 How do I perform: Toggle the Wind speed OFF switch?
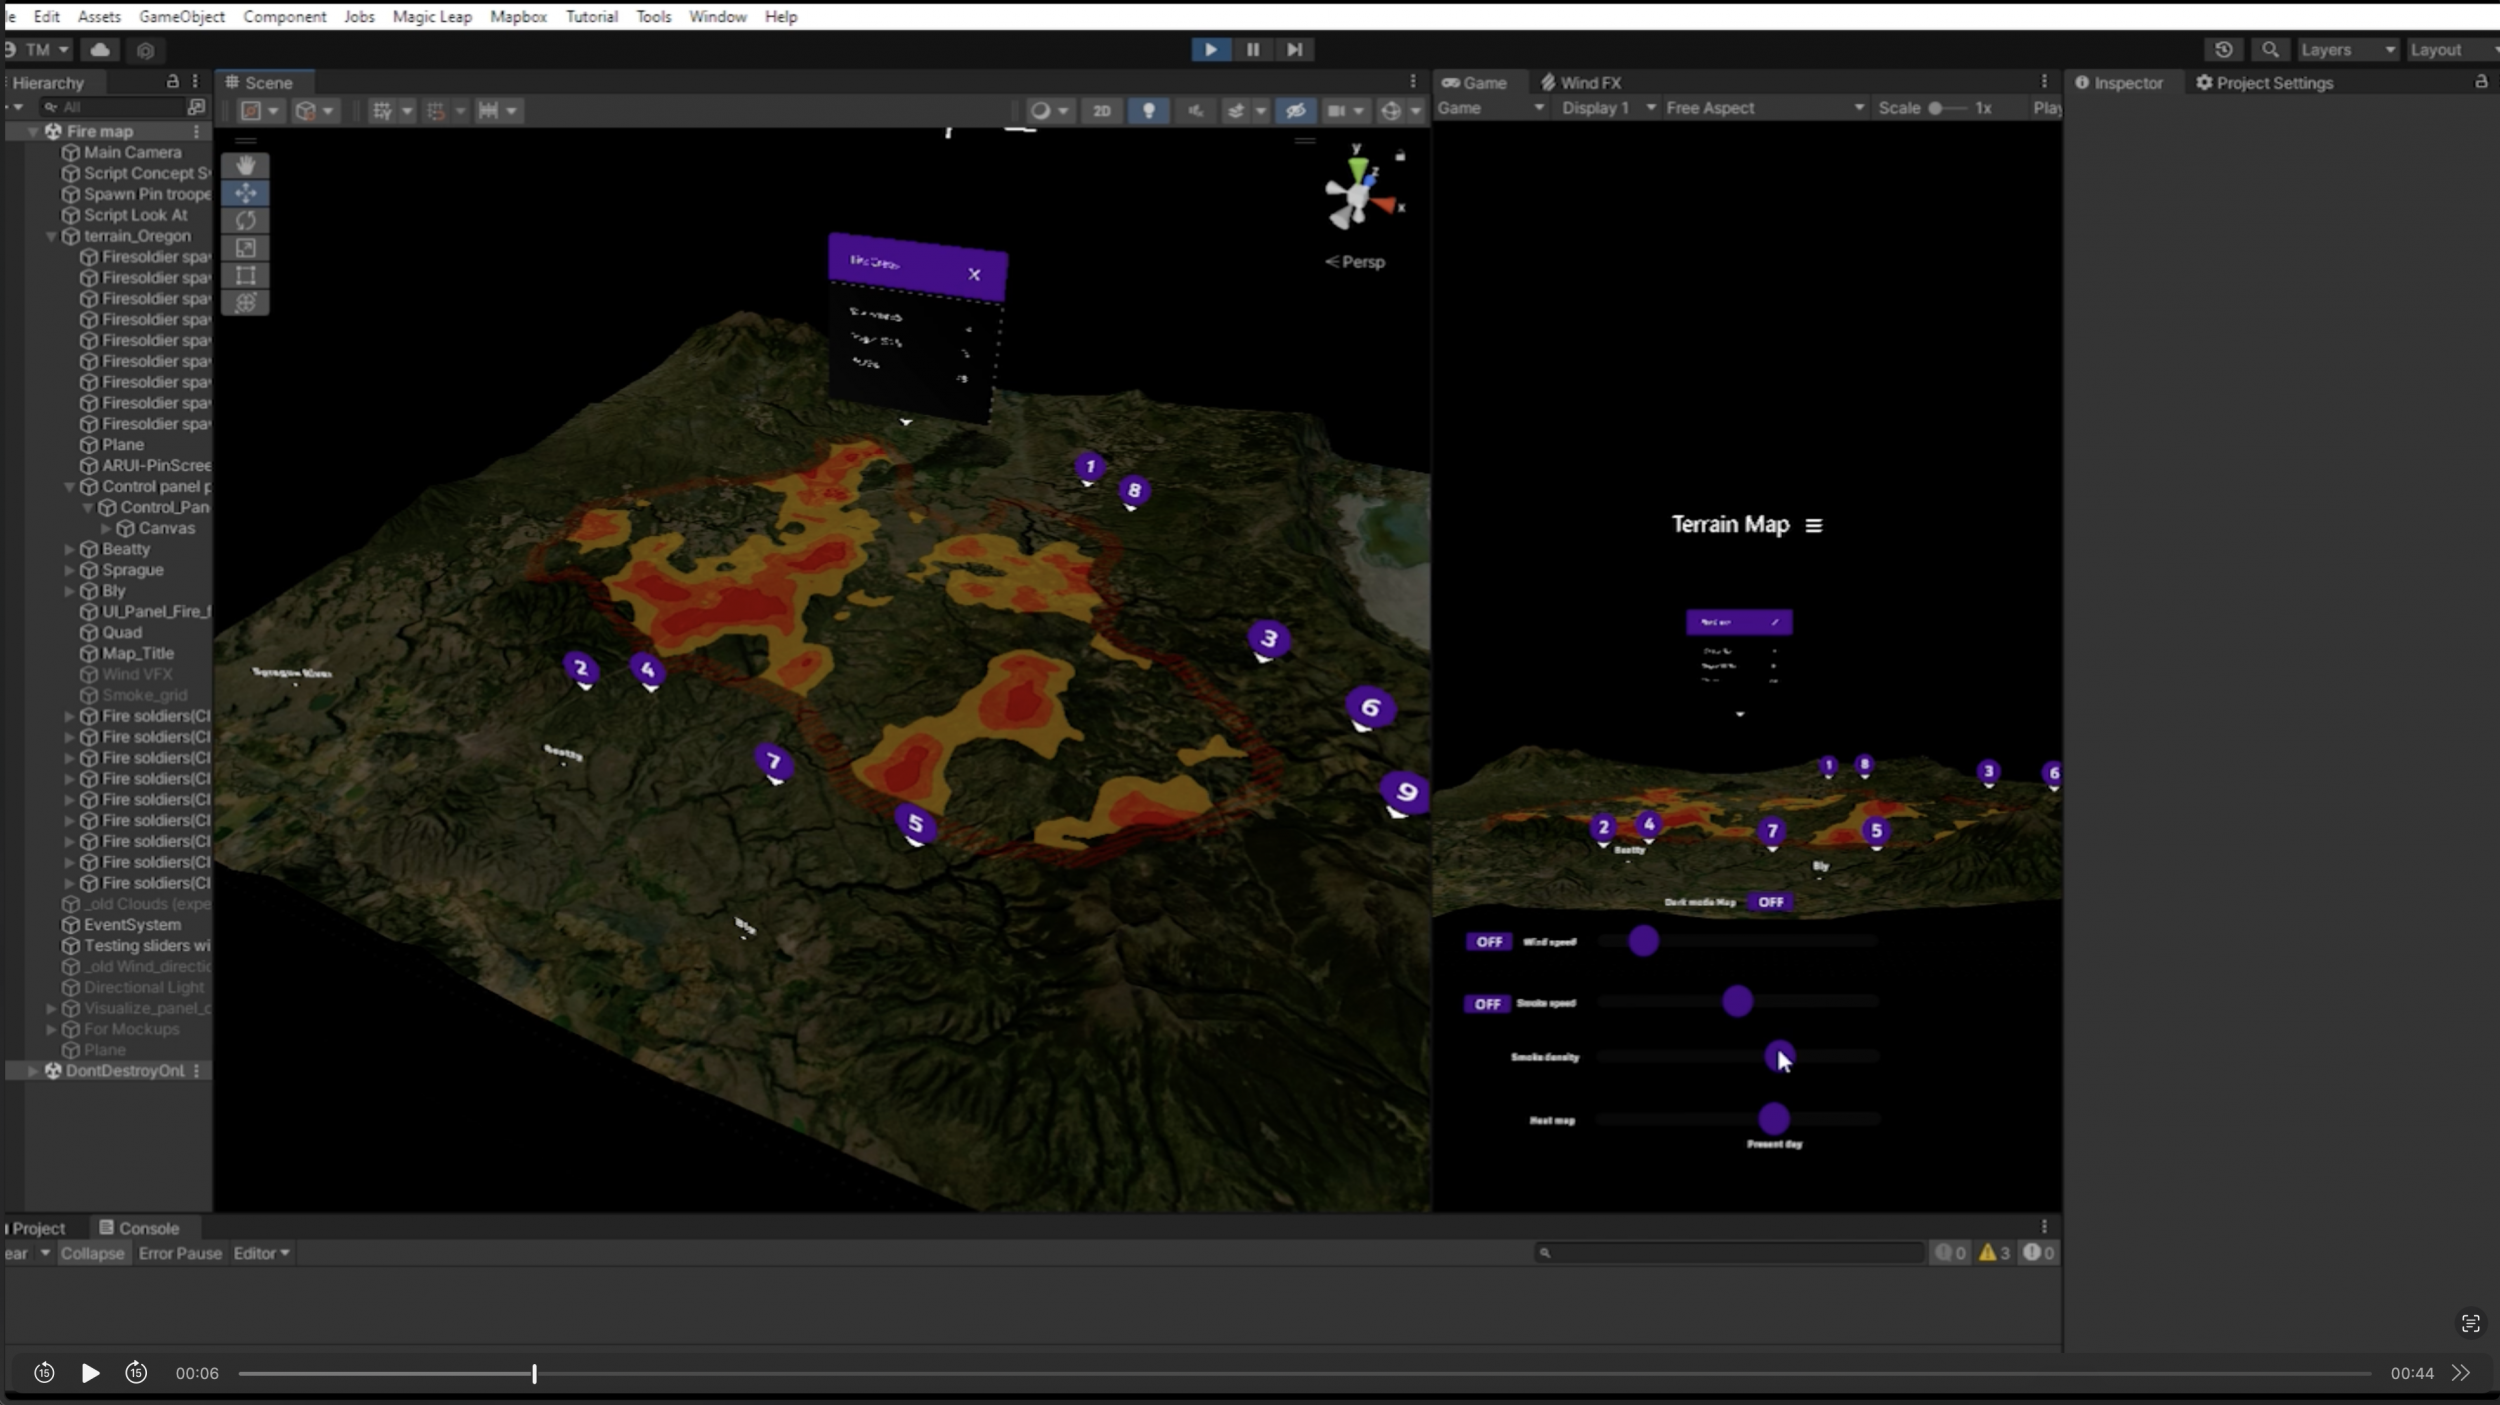pyautogui.click(x=1488, y=941)
